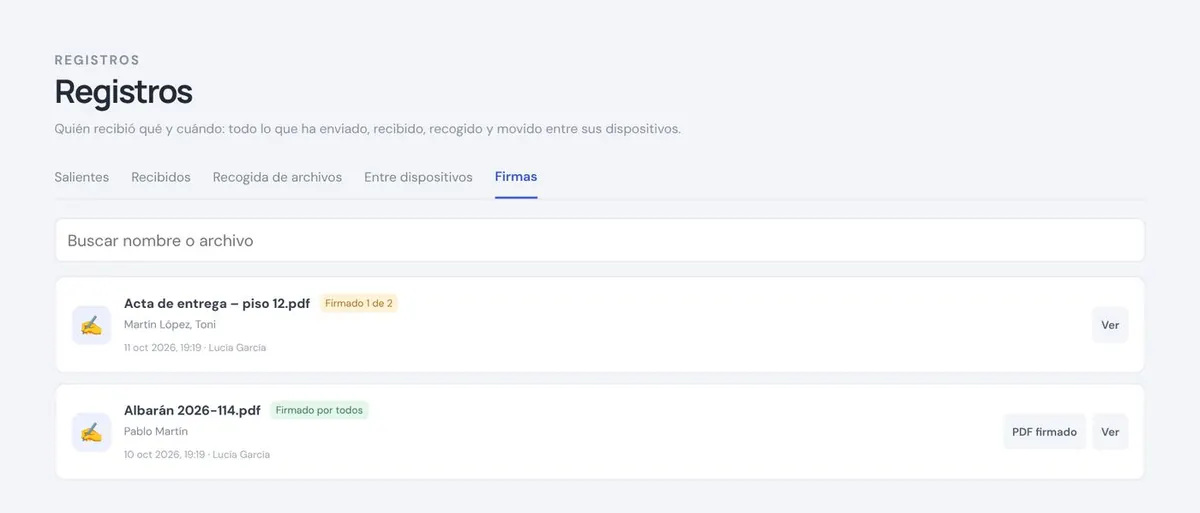
Task: Select the Recogida de archivos tab
Action: (x=277, y=177)
